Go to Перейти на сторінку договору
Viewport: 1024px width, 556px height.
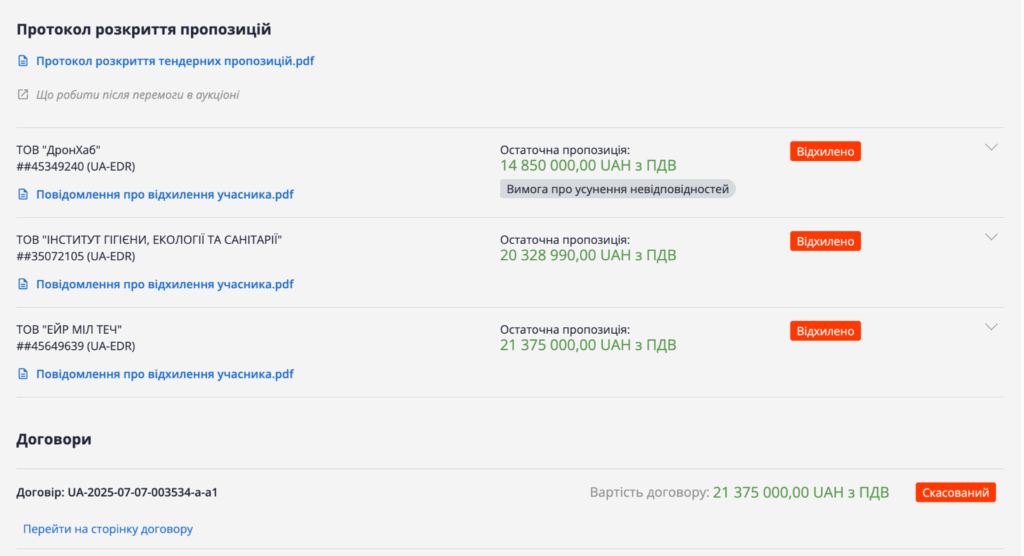point(108,528)
